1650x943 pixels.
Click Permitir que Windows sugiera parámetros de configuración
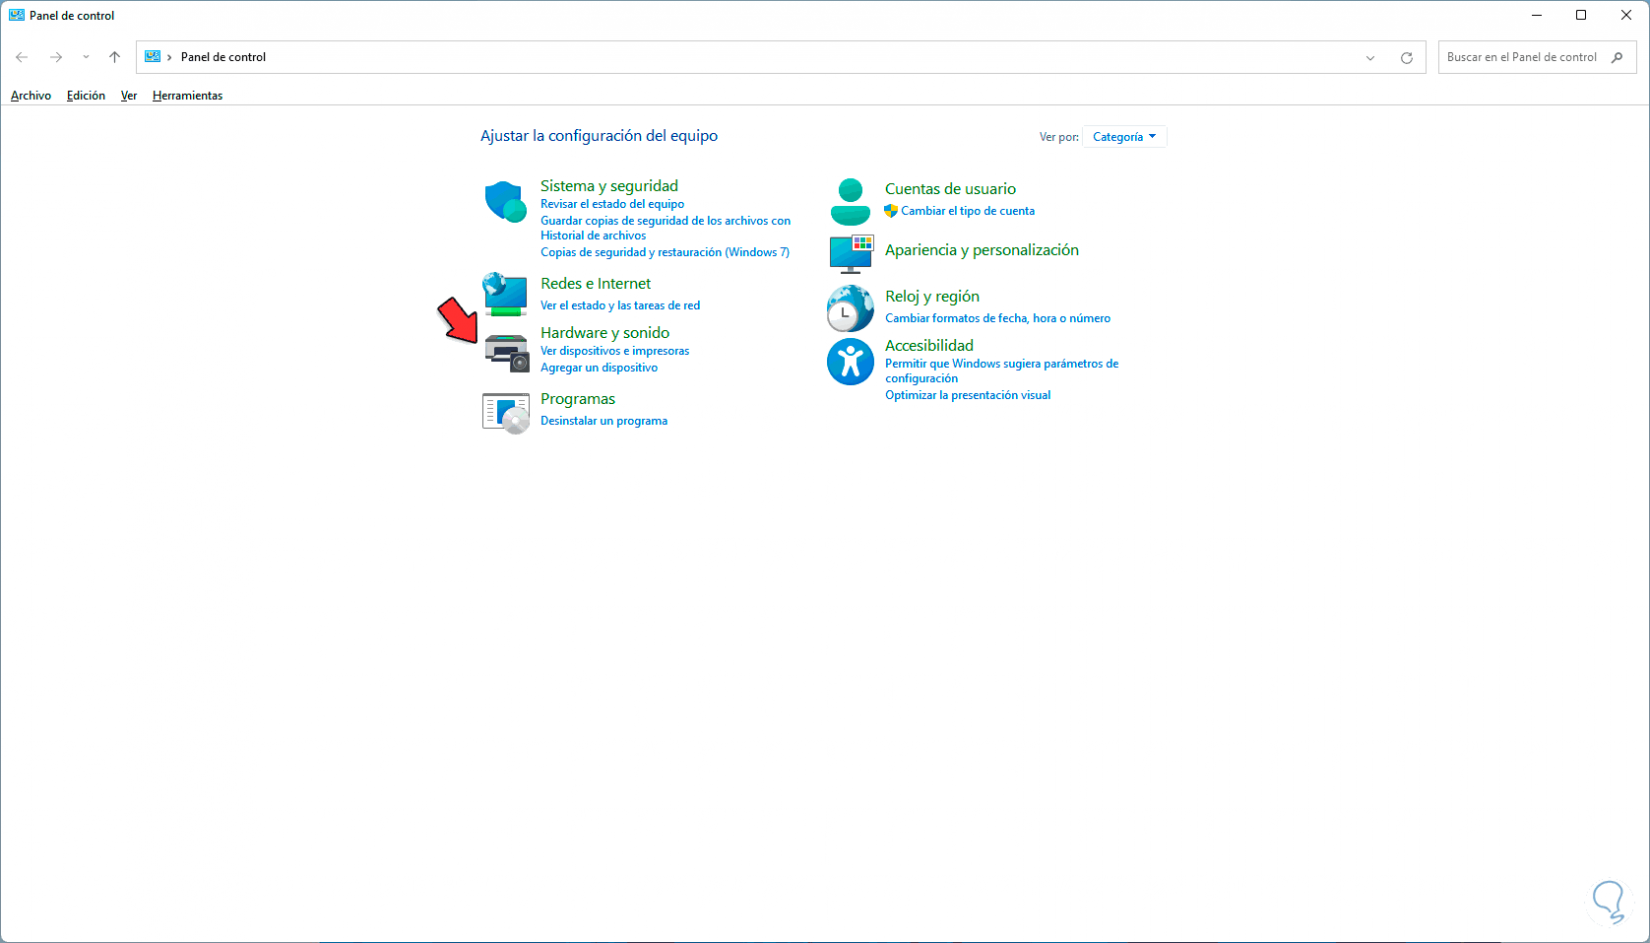tap(1002, 371)
